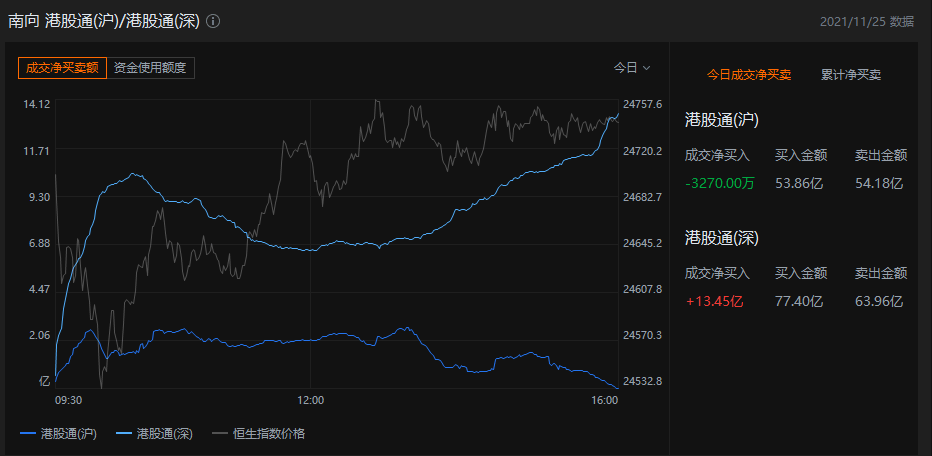Open the 今日 time range dropdown
Viewport: 932px width, 456px height.
tap(632, 68)
